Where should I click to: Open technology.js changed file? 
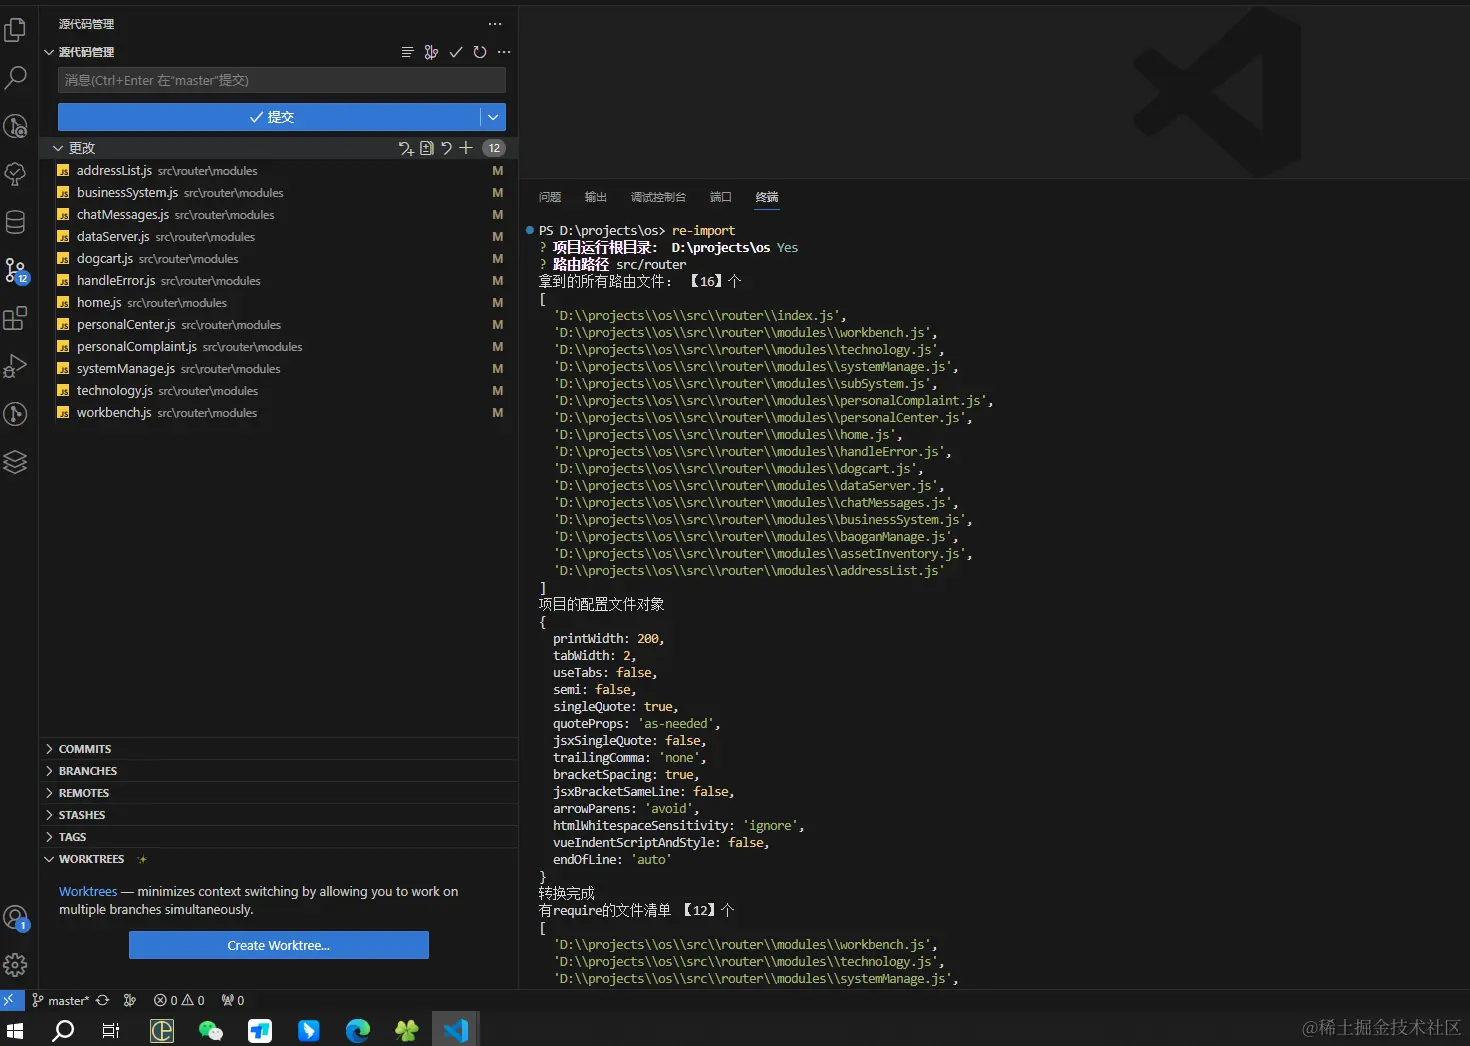pos(279,391)
